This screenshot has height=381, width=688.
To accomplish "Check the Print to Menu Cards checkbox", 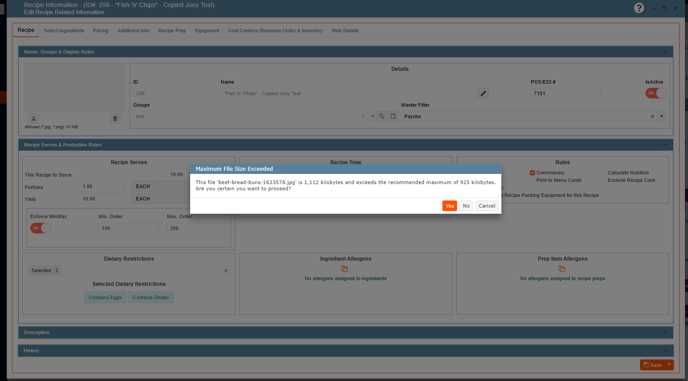I will point(532,180).
